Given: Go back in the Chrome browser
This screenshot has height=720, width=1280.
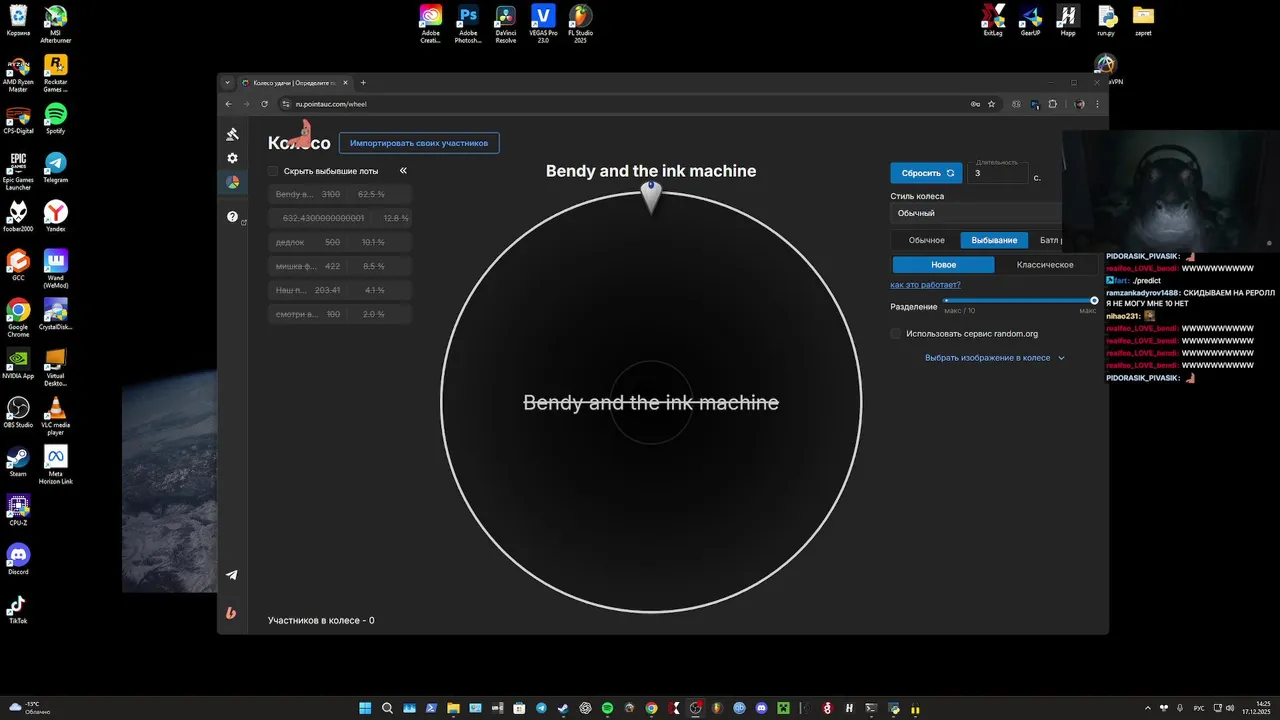Looking at the screenshot, I should tap(229, 104).
